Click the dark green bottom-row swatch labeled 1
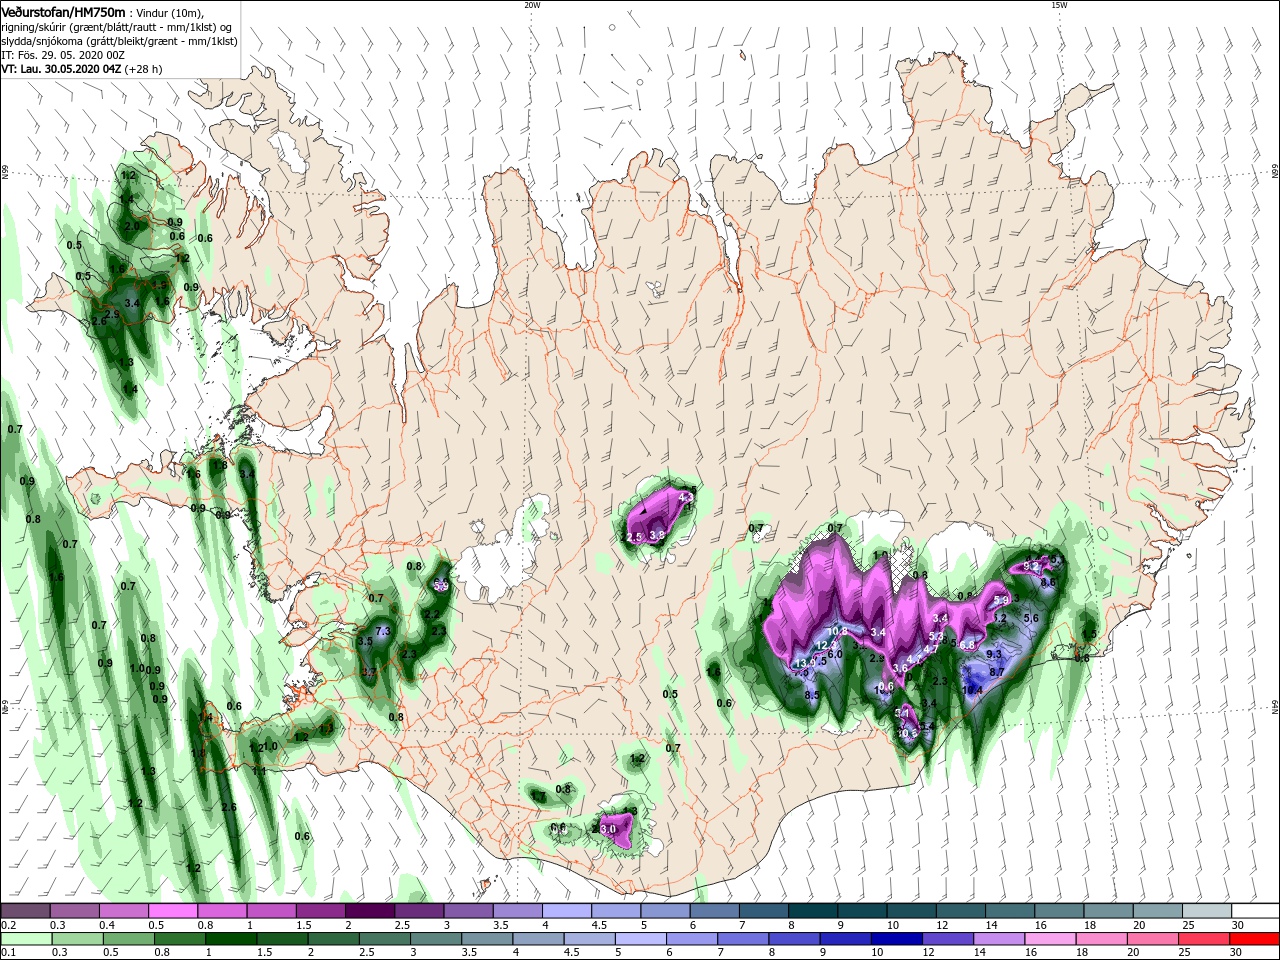The width and height of the screenshot is (1280, 960). click(x=230, y=939)
